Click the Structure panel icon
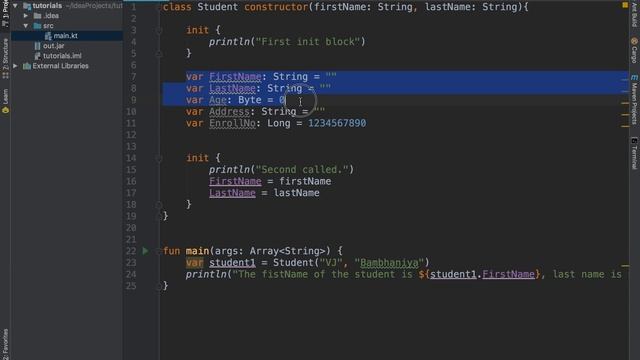640x360 pixels. click(x=5, y=75)
